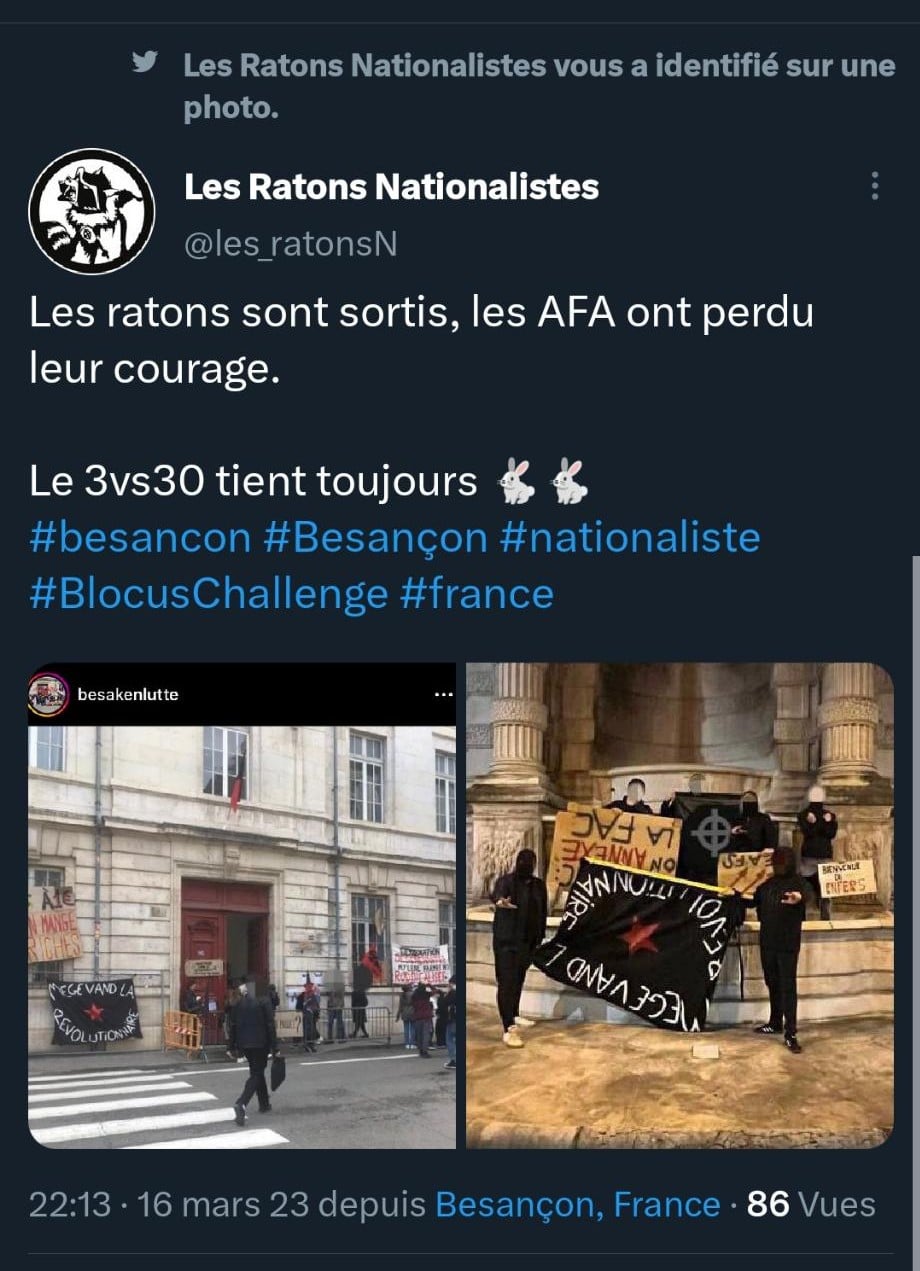Tap the Les Ratons Nationalistes profile avatar
This screenshot has height=1271, width=920.
pos(92,211)
